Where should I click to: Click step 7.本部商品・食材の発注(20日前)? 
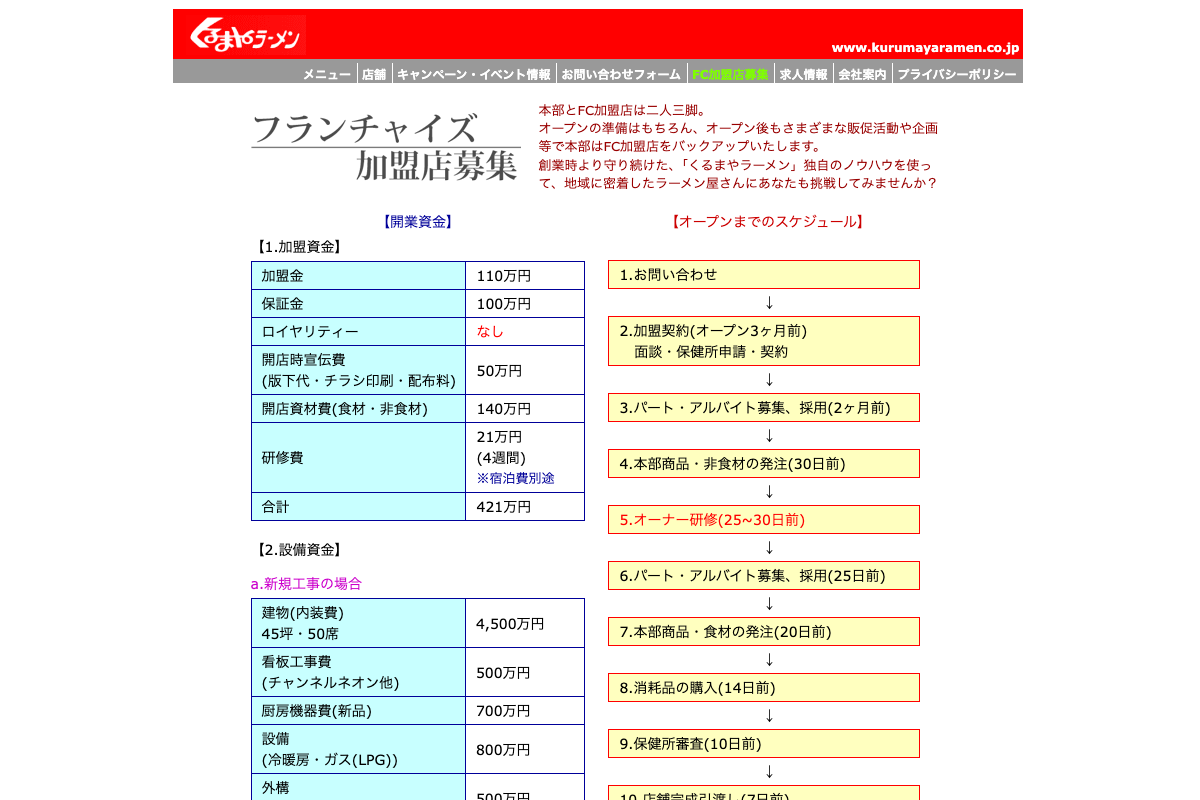pos(764,632)
